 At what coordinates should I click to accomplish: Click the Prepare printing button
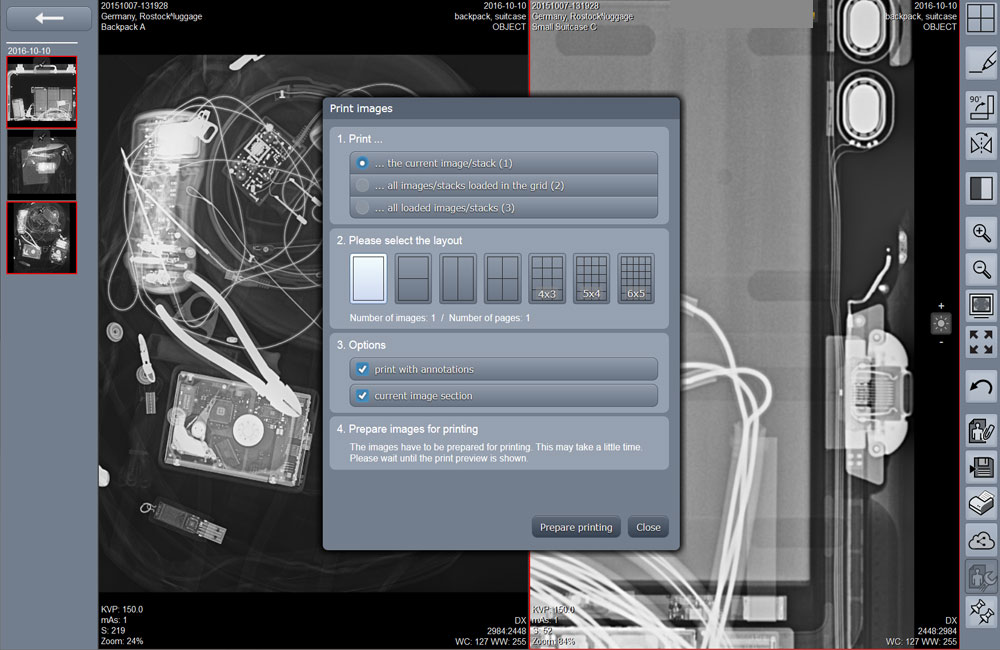(576, 527)
